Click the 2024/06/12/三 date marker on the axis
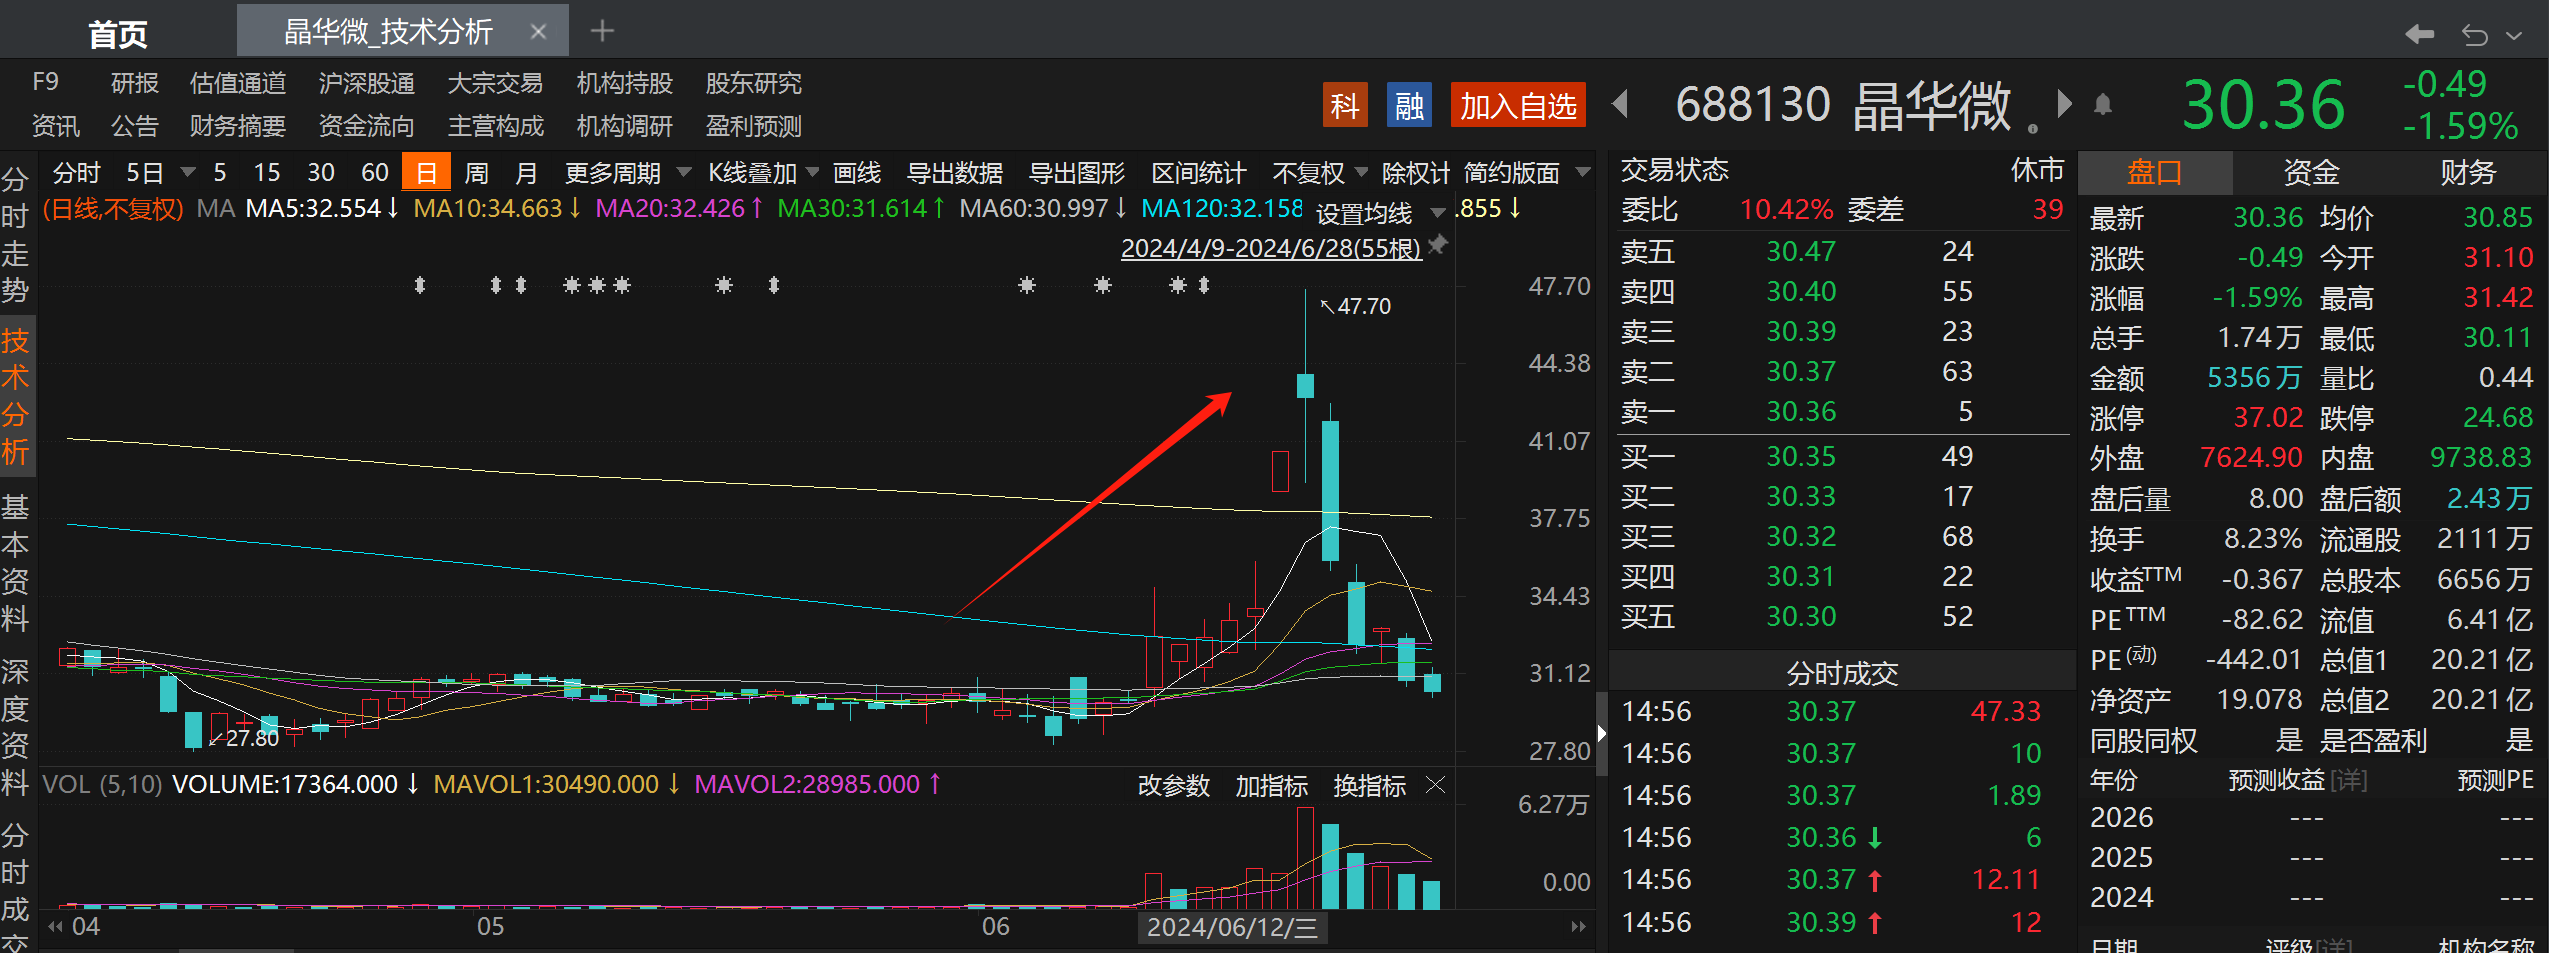2549x953 pixels. tap(1232, 927)
